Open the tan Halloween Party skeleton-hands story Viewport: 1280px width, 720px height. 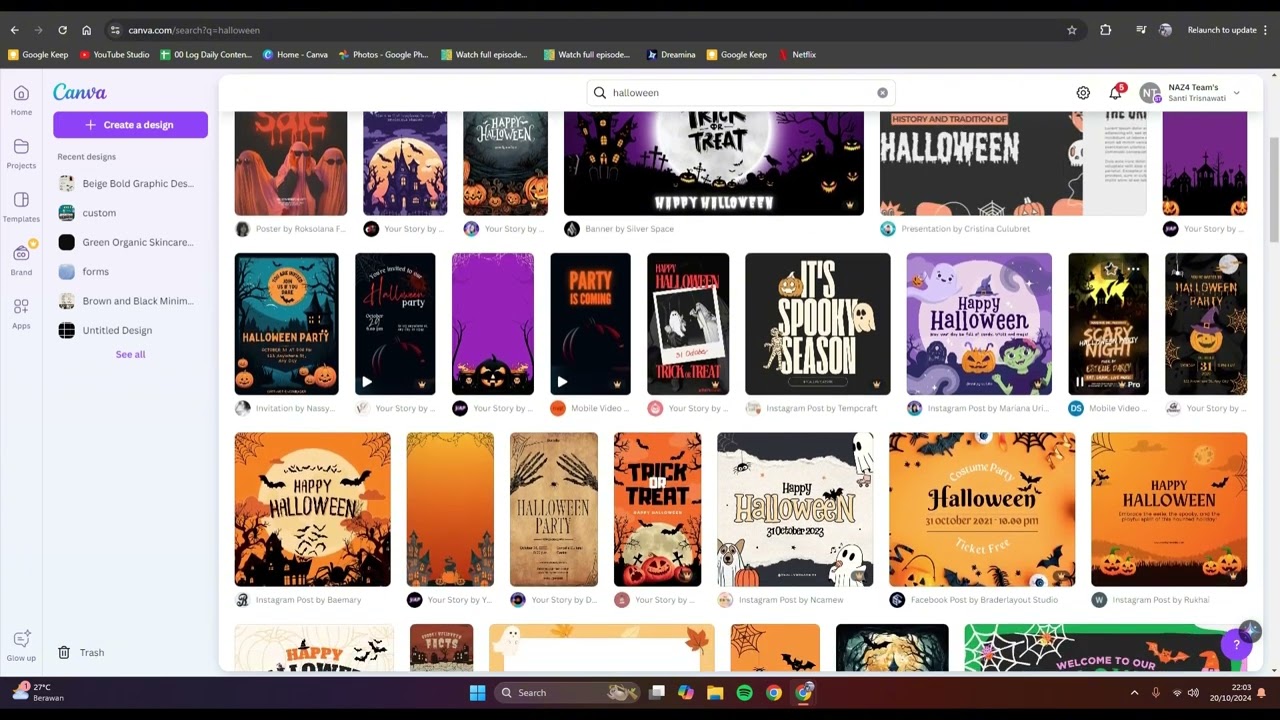pos(554,510)
